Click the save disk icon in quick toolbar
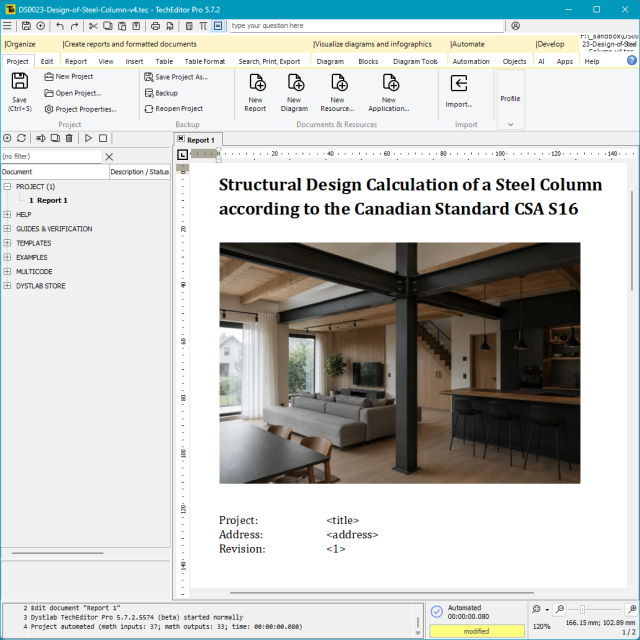 (26, 26)
